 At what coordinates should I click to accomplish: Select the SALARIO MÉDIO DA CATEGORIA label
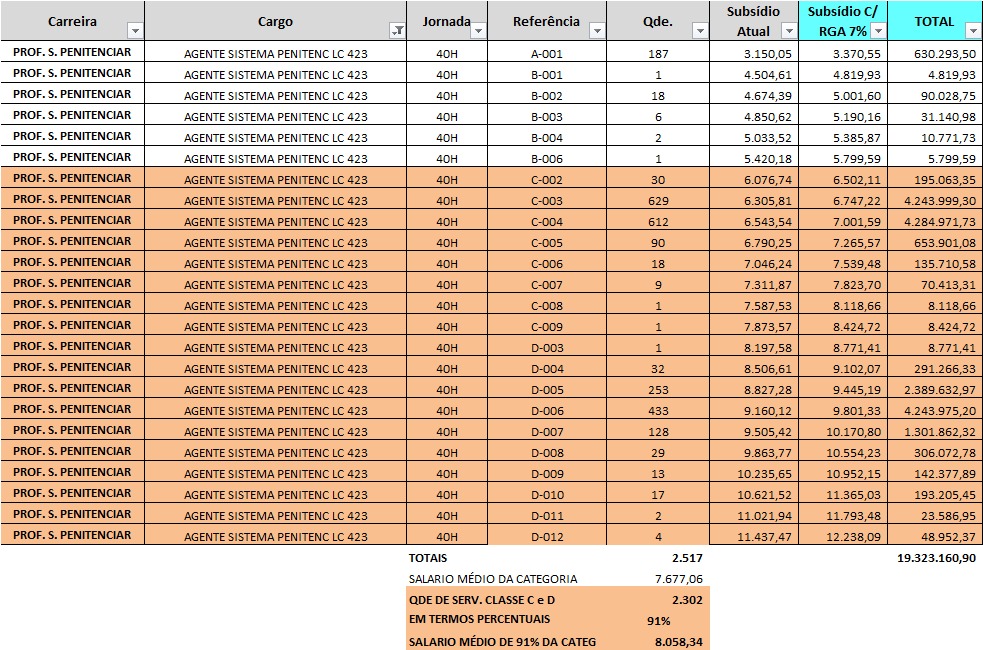(492, 579)
